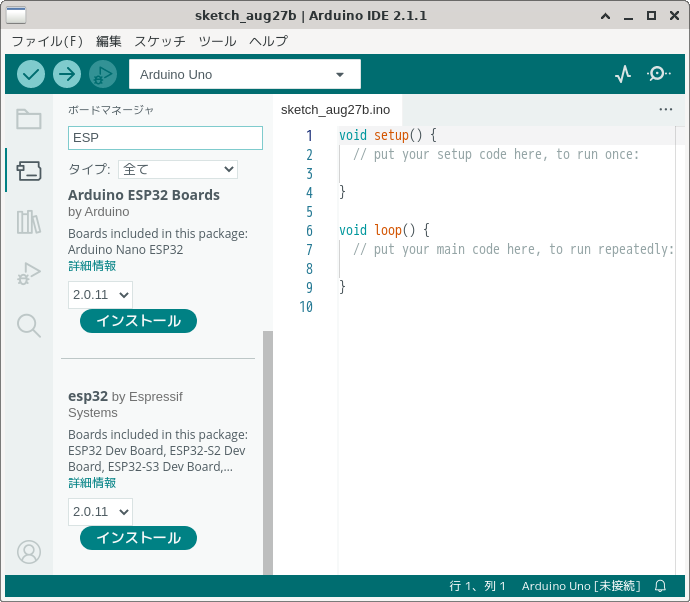The image size is (690, 602).
Task: Open the Arduino Uno board selector dropdown
Action: click(x=244, y=74)
